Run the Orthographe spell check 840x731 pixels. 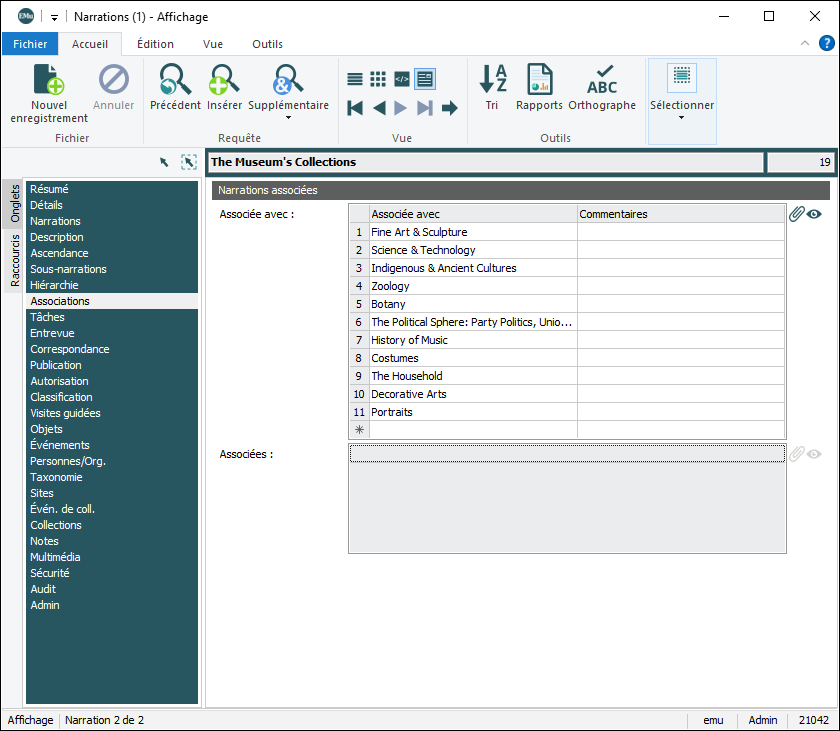pyautogui.click(x=602, y=80)
